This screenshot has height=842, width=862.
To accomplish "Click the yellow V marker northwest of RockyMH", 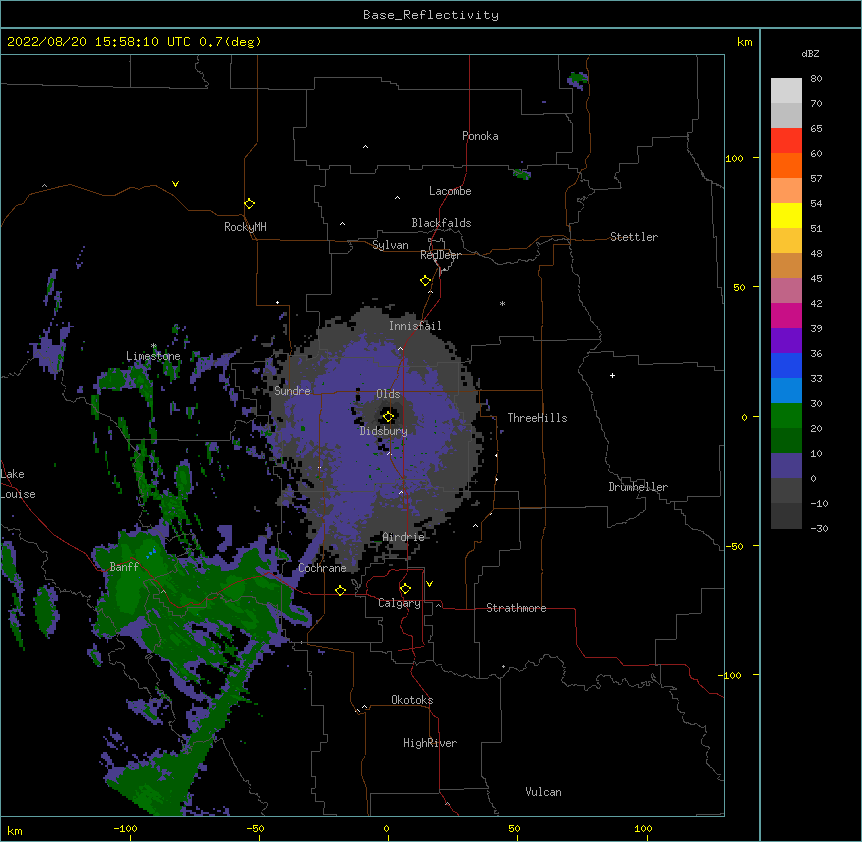I will 175,184.
